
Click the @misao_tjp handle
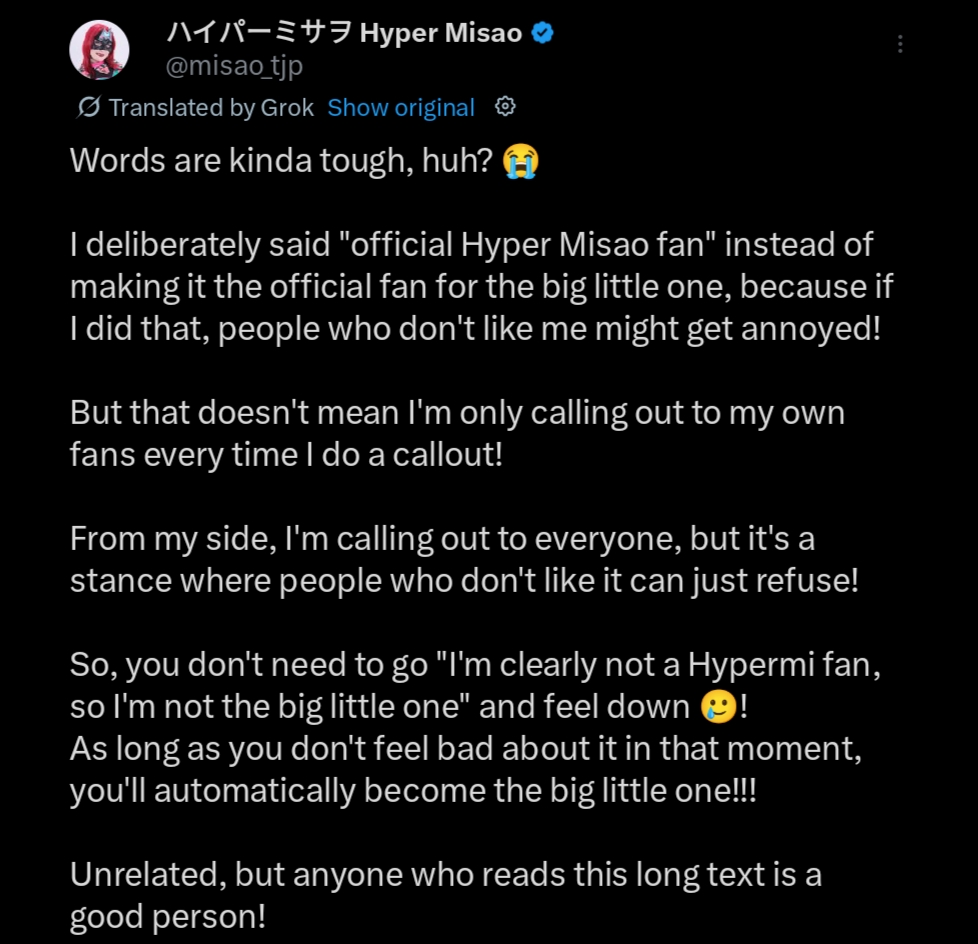click(233, 66)
